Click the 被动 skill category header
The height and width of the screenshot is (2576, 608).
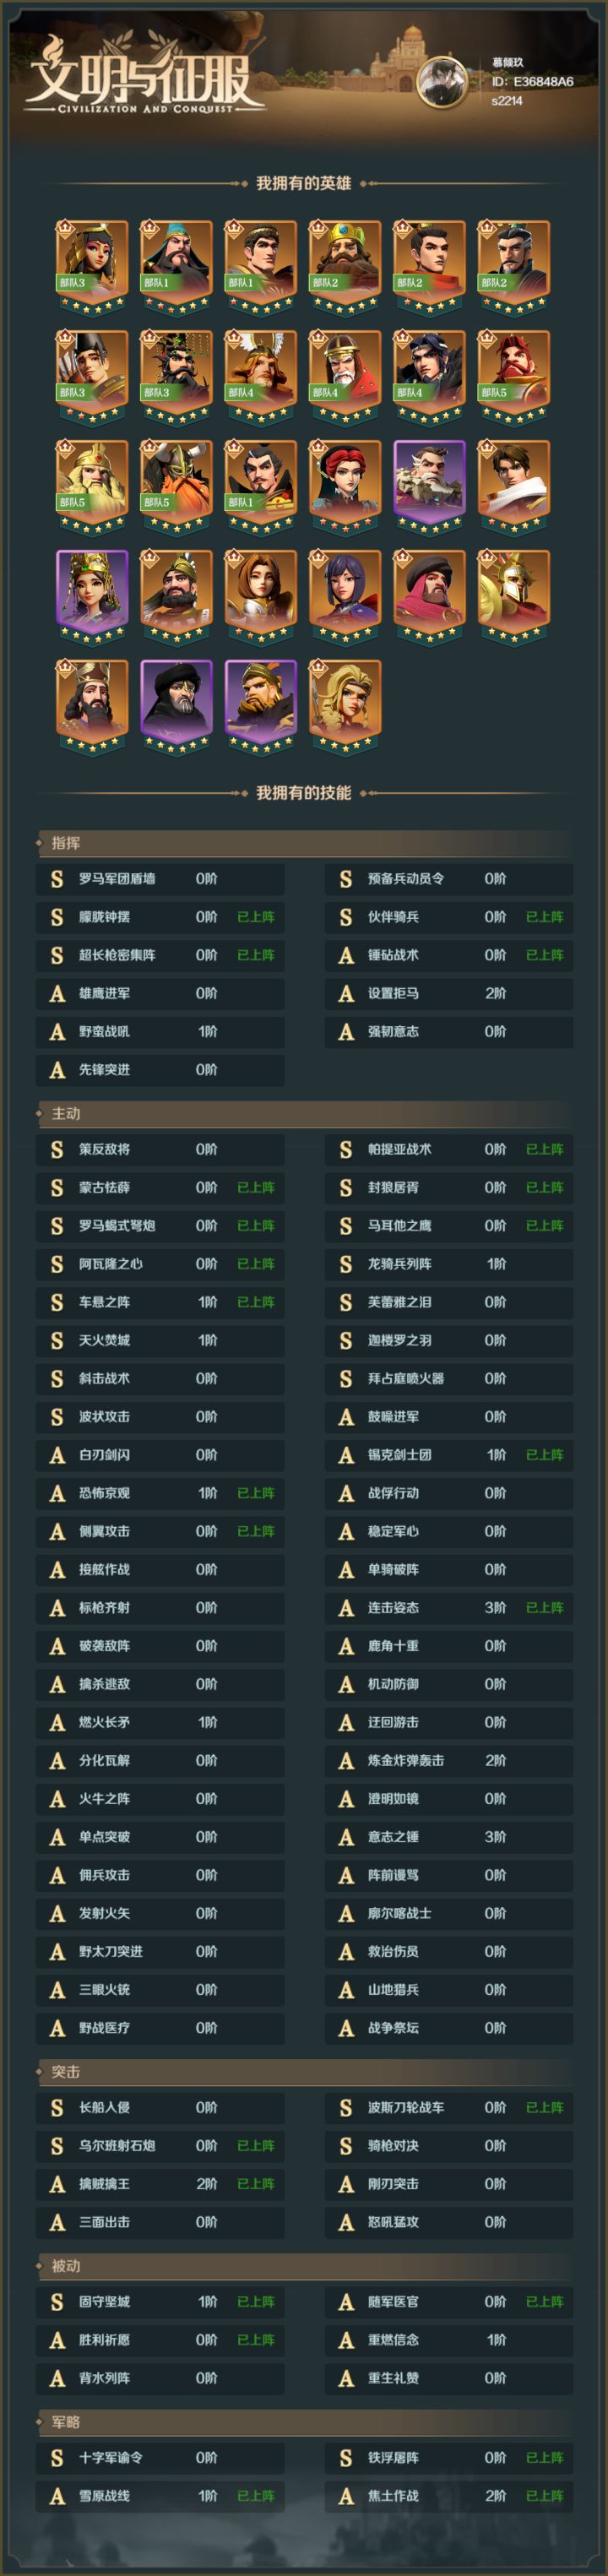coord(66,2265)
